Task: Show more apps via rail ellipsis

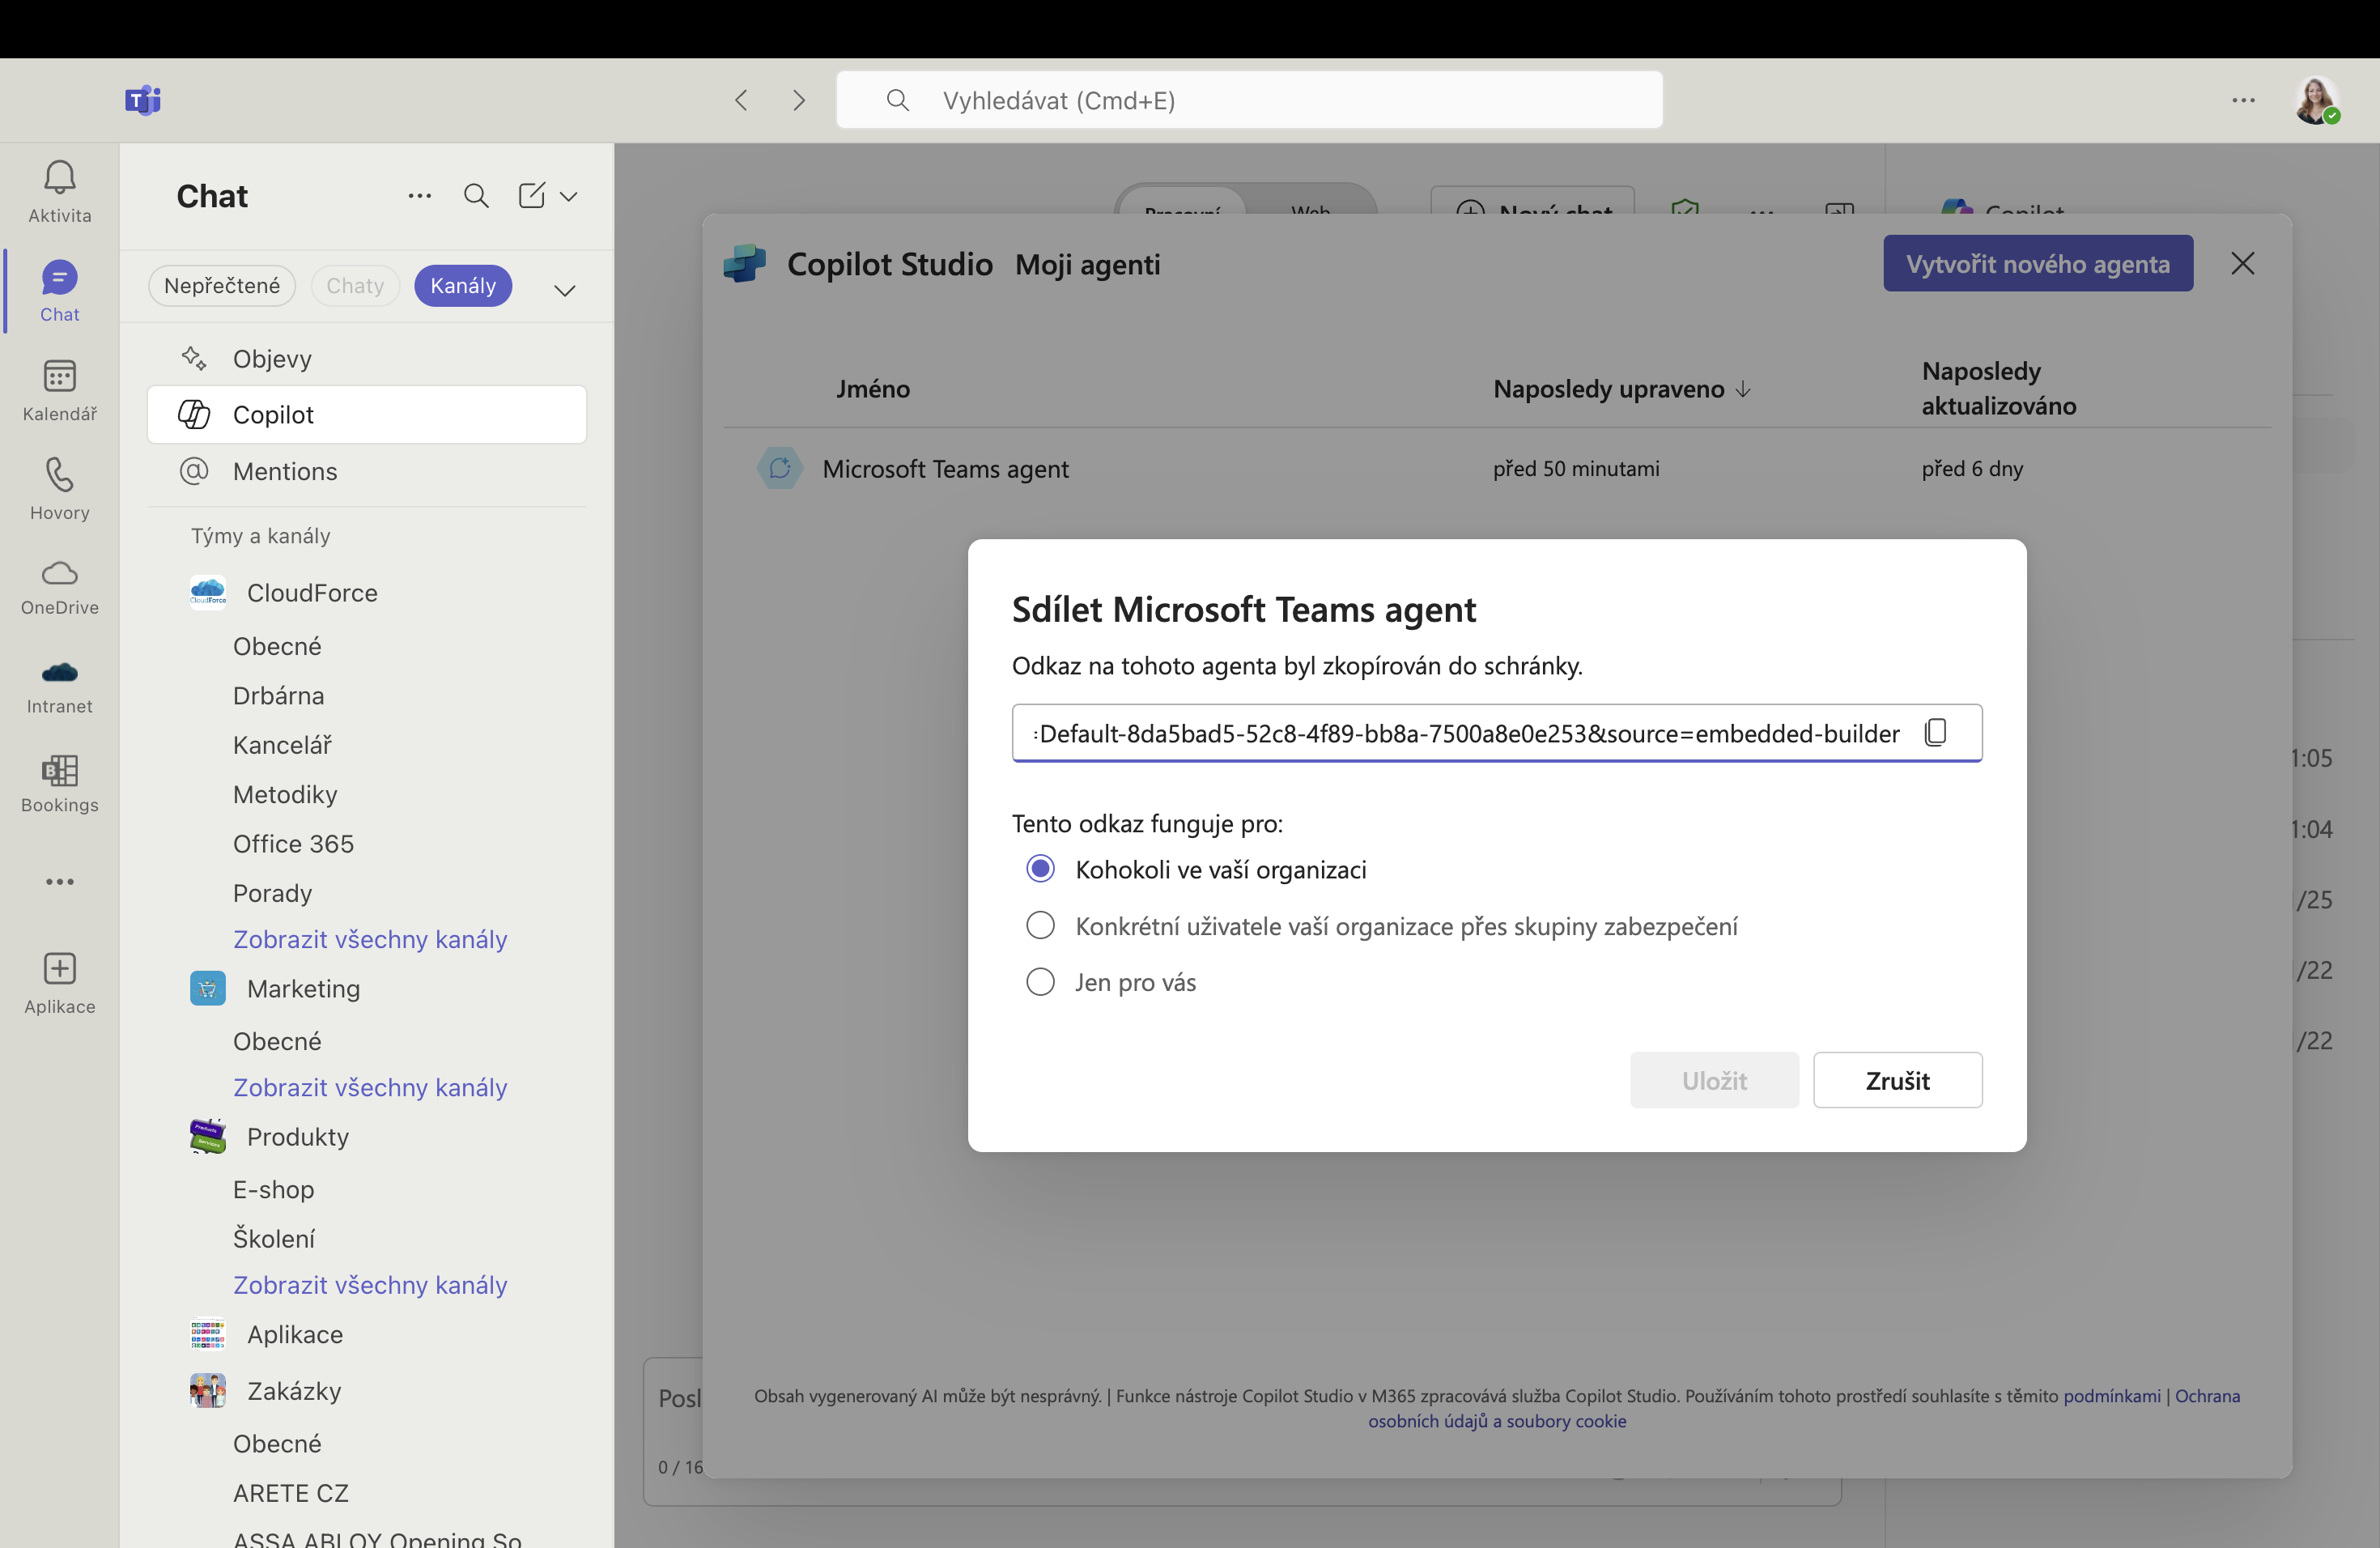Action: coord(59,882)
